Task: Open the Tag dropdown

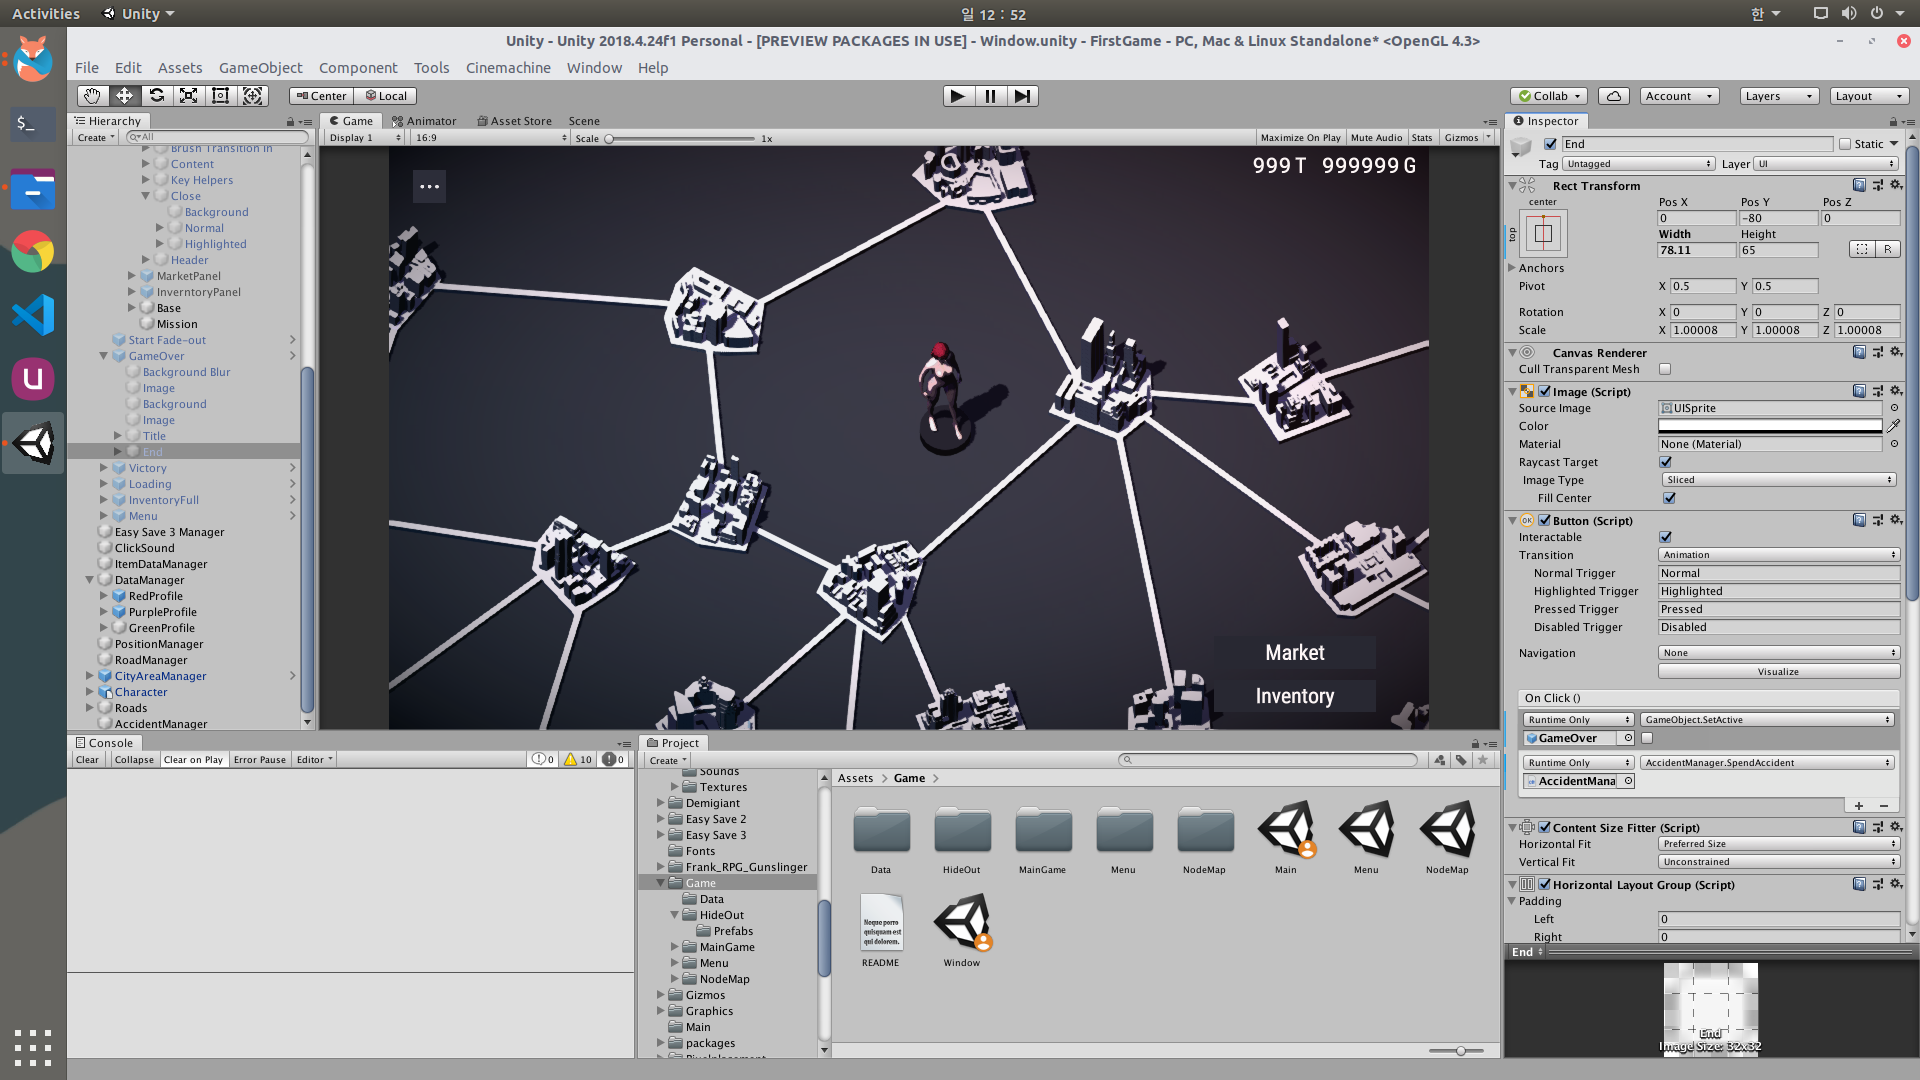Action: click(1638, 164)
